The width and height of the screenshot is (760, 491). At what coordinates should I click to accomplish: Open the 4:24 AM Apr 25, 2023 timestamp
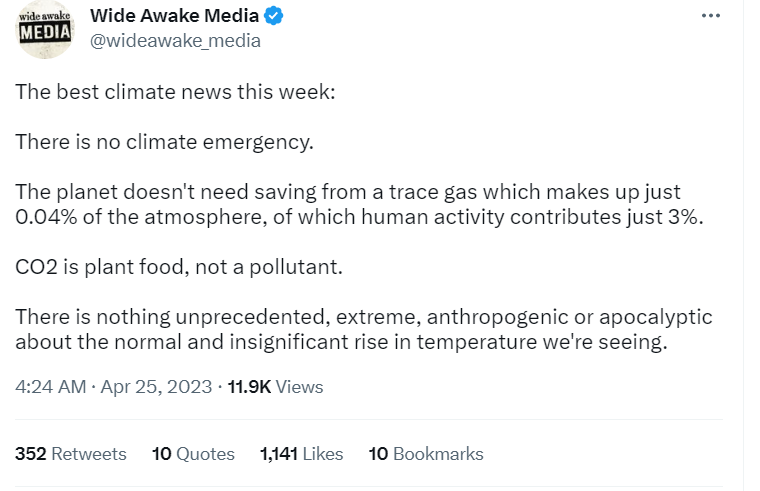[x=114, y=387]
